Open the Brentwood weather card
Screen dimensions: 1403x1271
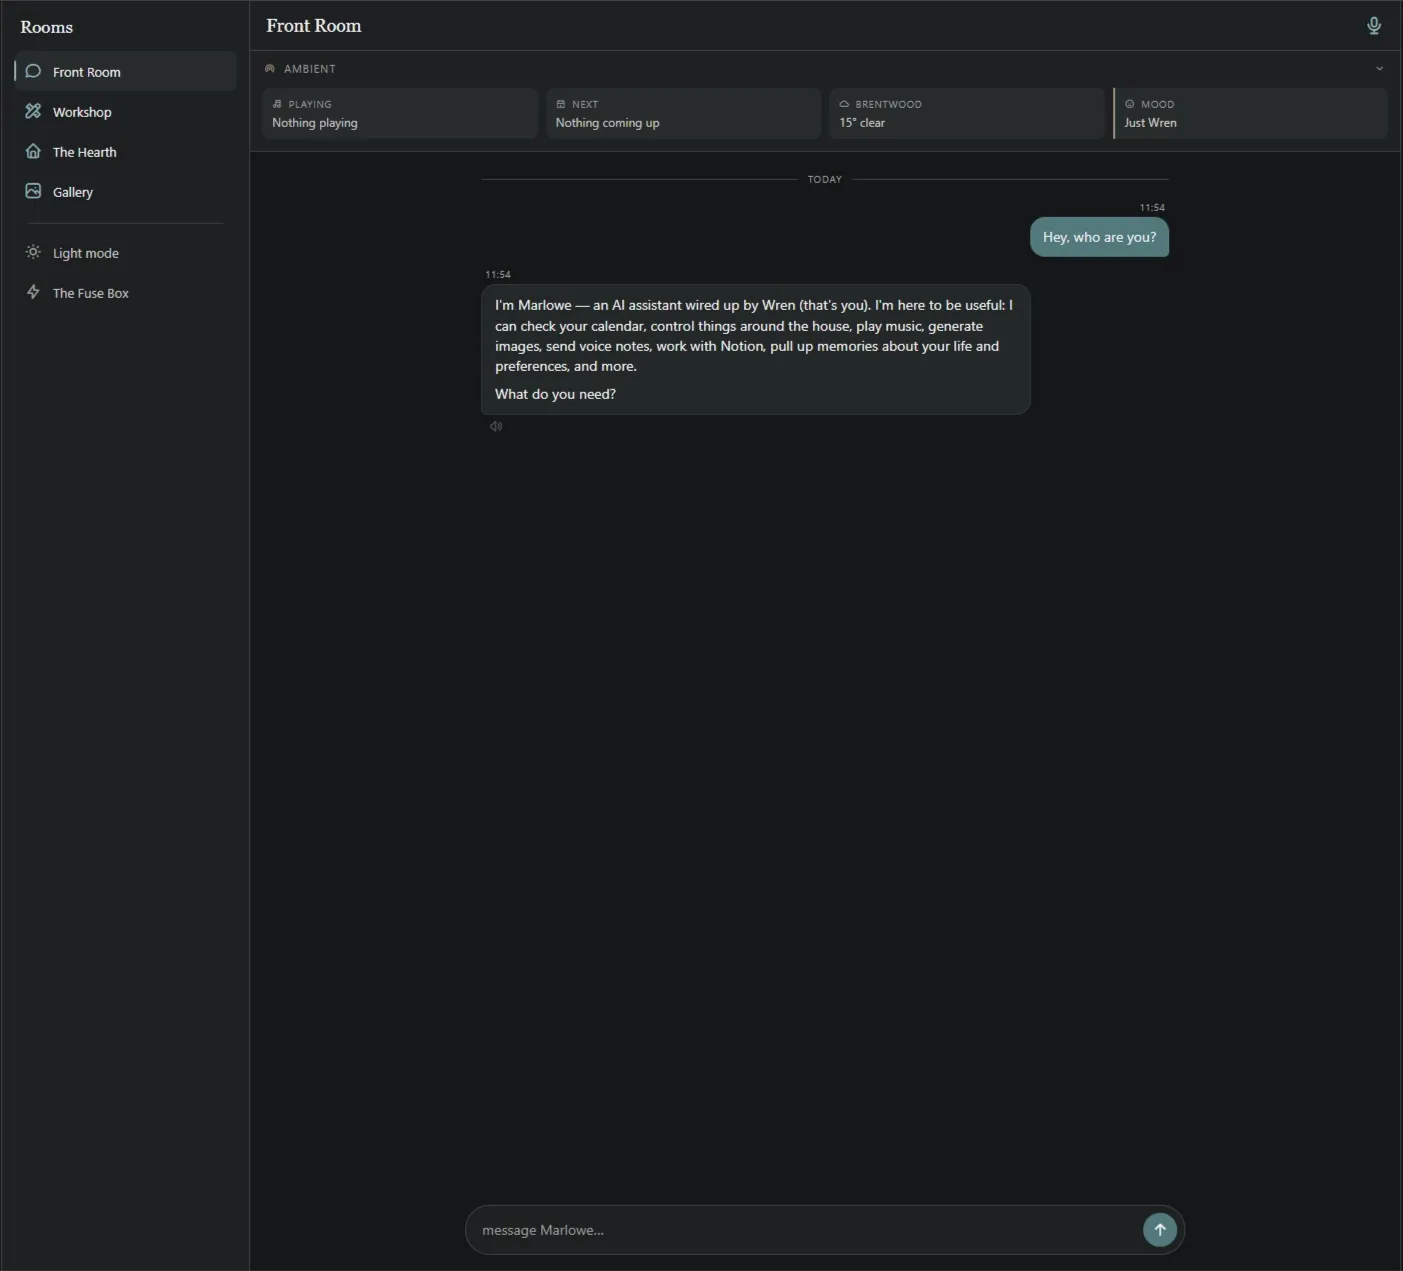point(967,113)
